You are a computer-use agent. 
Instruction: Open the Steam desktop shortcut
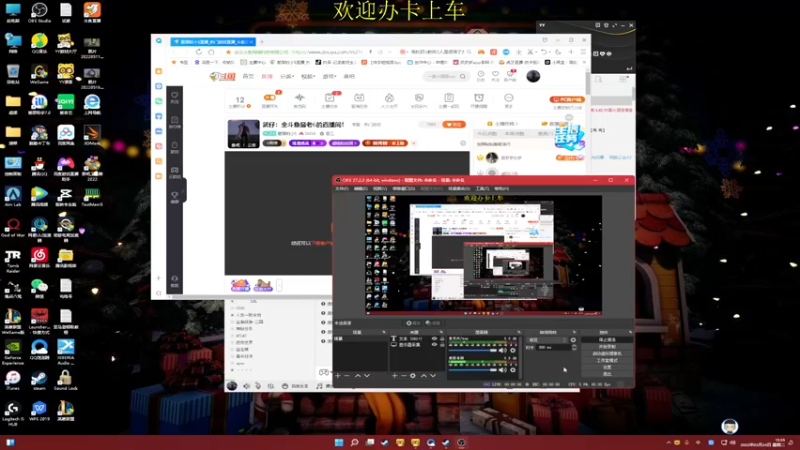39,381
